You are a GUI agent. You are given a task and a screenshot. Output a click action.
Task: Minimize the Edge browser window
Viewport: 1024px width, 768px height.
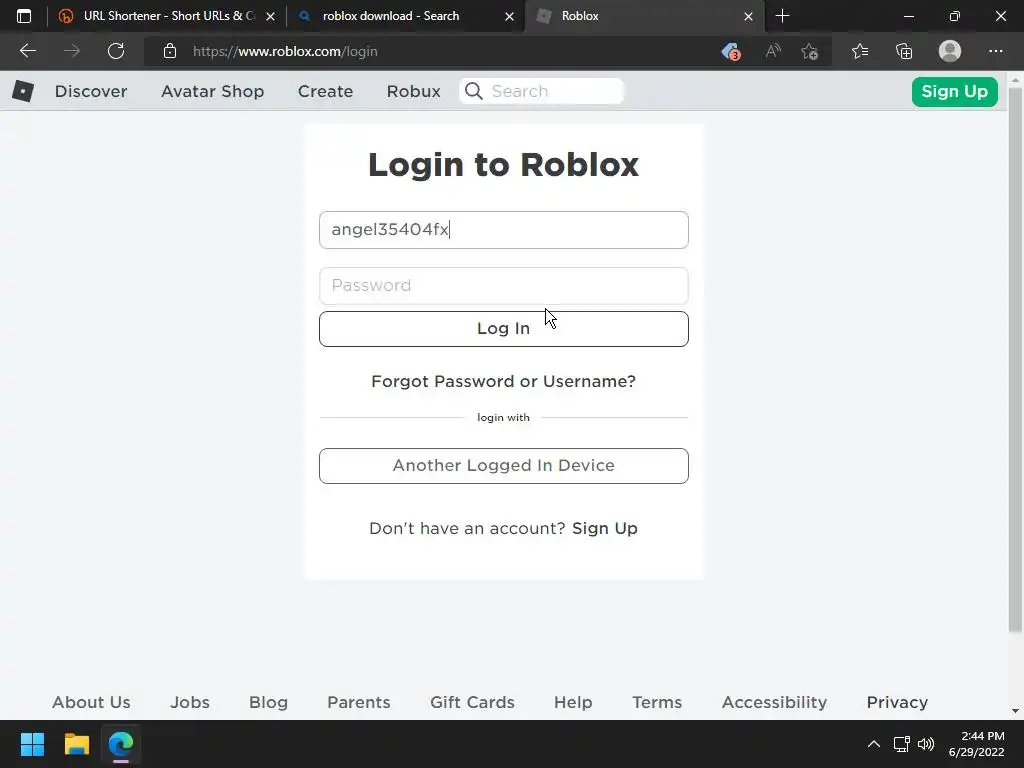[908, 16]
